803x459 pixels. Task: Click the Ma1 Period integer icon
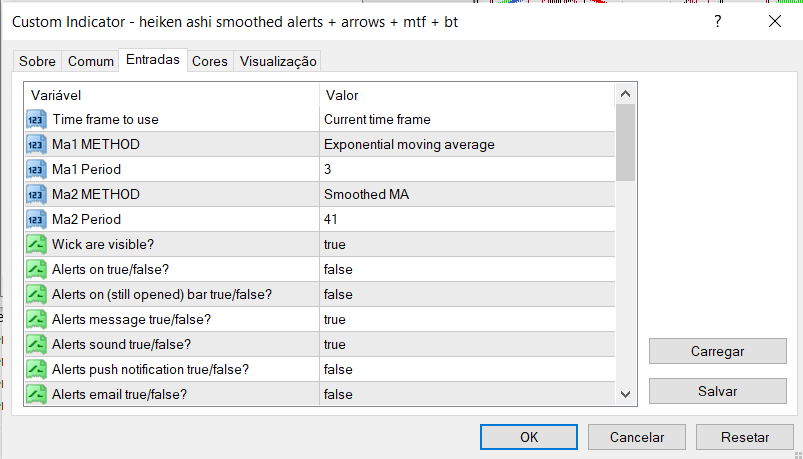click(36, 169)
